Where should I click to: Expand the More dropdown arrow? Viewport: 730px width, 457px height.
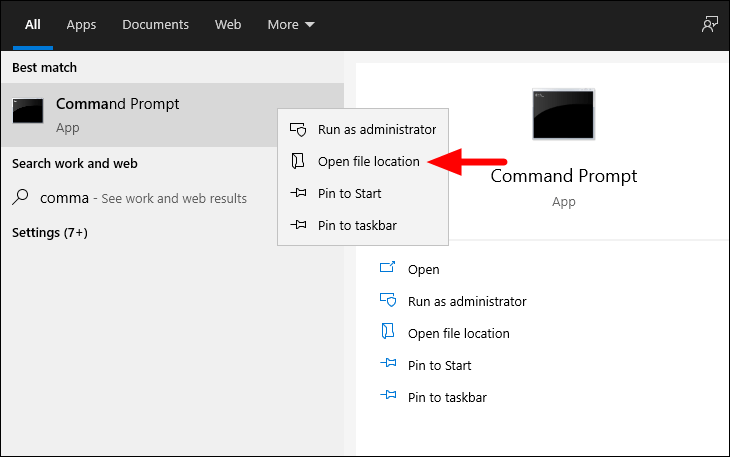click(x=310, y=24)
